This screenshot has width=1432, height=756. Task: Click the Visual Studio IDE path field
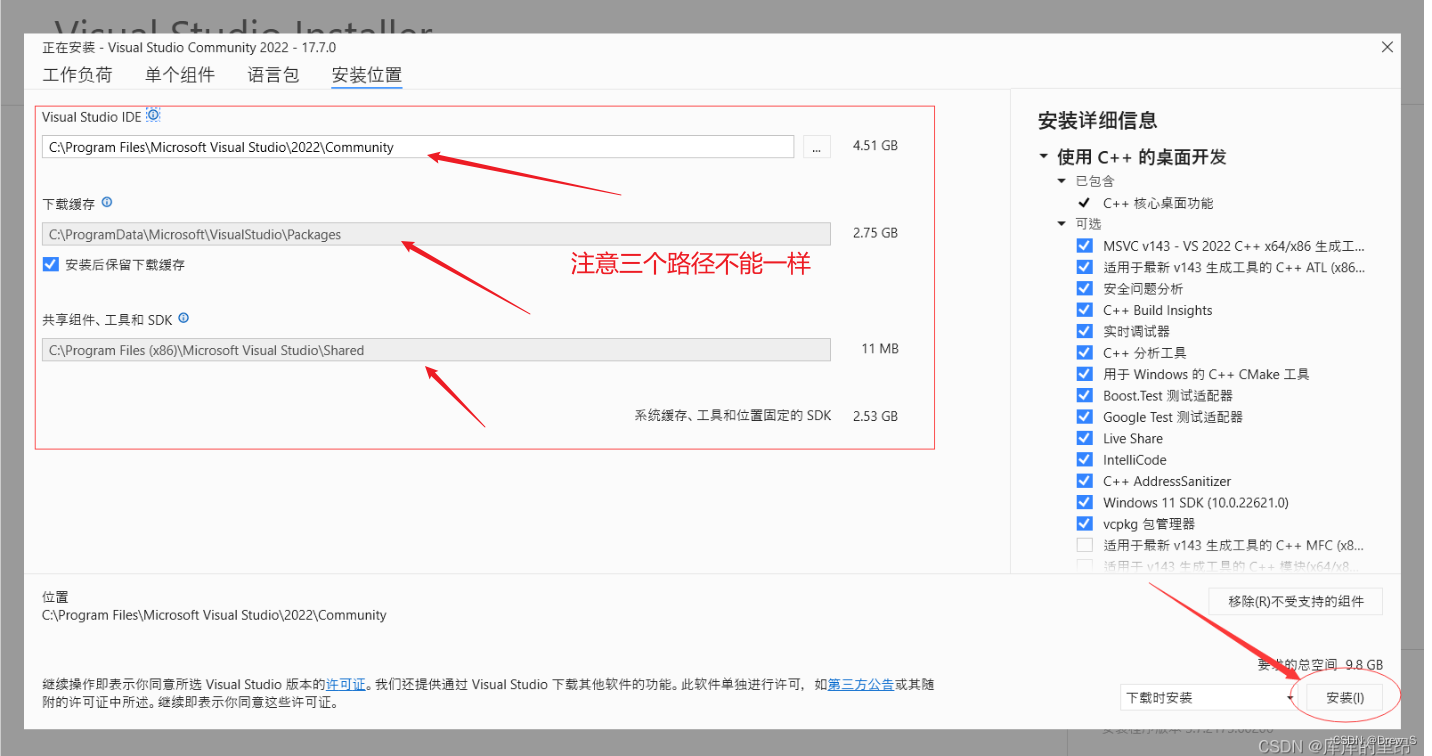(x=418, y=147)
